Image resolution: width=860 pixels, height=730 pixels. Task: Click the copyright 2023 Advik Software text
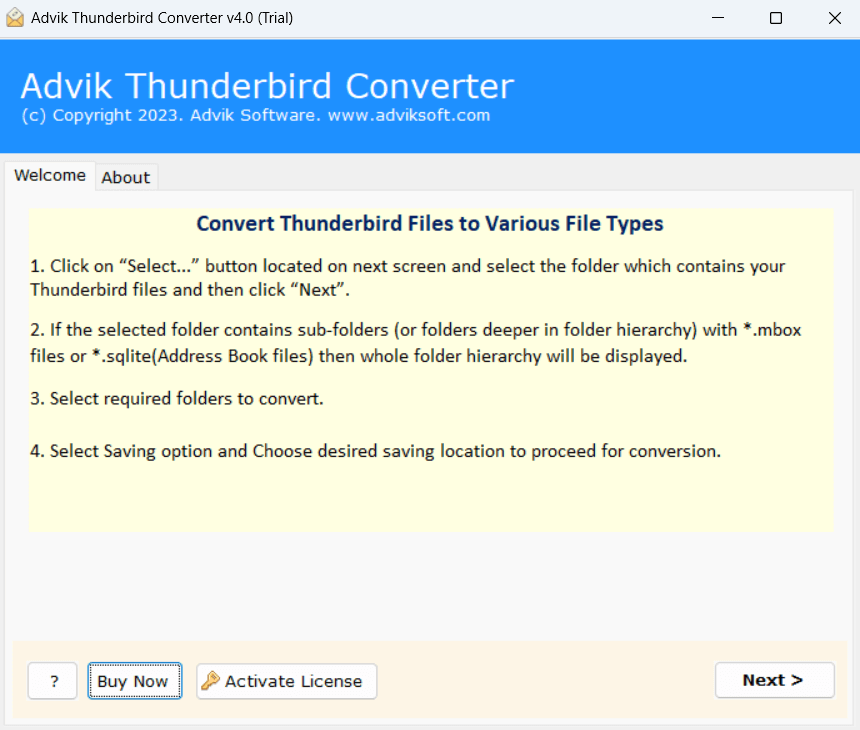(x=171, y=115)
